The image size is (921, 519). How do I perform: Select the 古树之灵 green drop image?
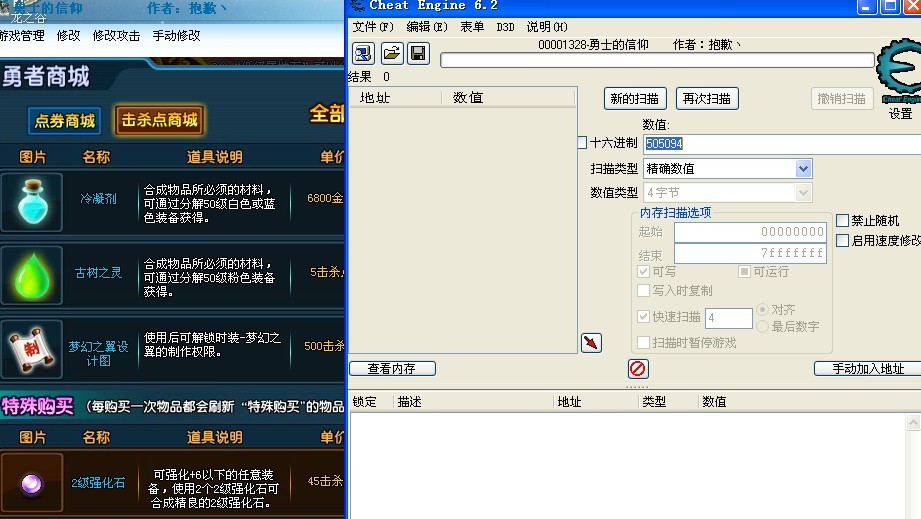32,275
